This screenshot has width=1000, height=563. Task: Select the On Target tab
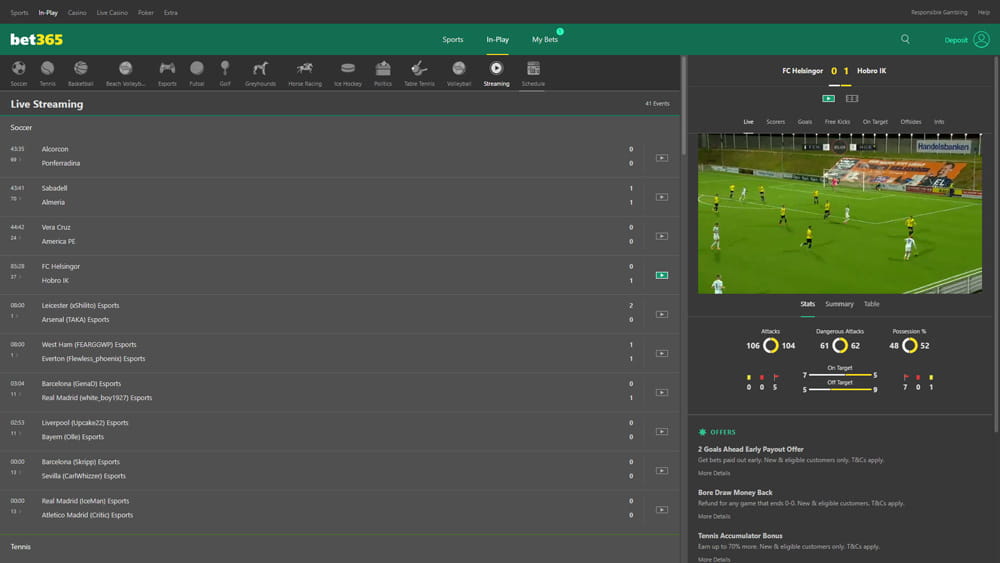875,122
